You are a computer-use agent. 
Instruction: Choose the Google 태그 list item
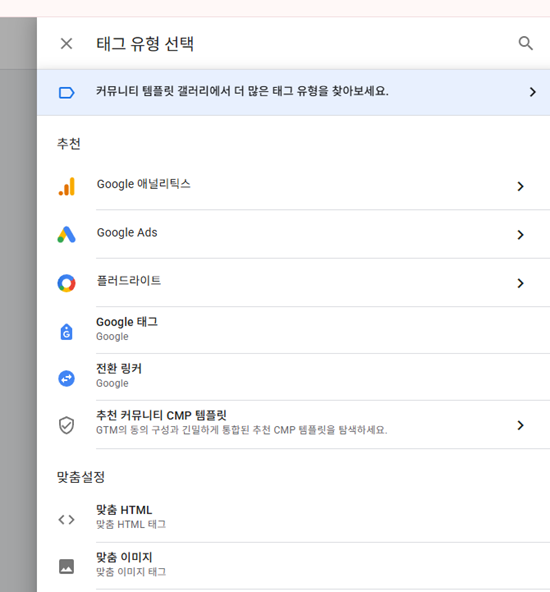coord(294,330)
